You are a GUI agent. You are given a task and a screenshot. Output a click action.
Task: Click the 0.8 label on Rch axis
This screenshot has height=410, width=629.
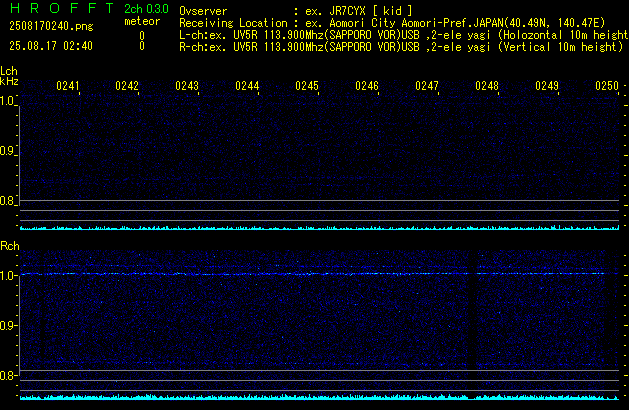[x=7, y=376]
